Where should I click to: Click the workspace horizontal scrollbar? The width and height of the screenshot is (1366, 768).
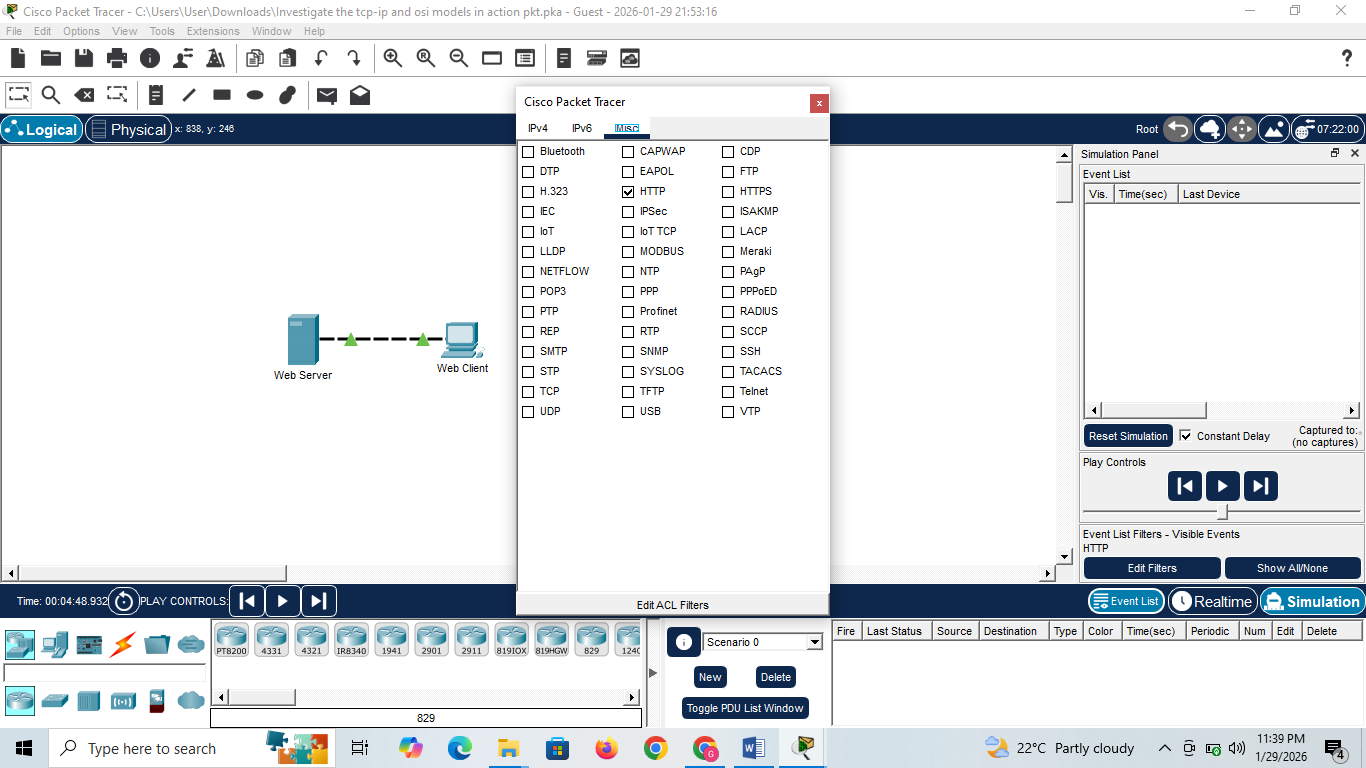[153, 573]
